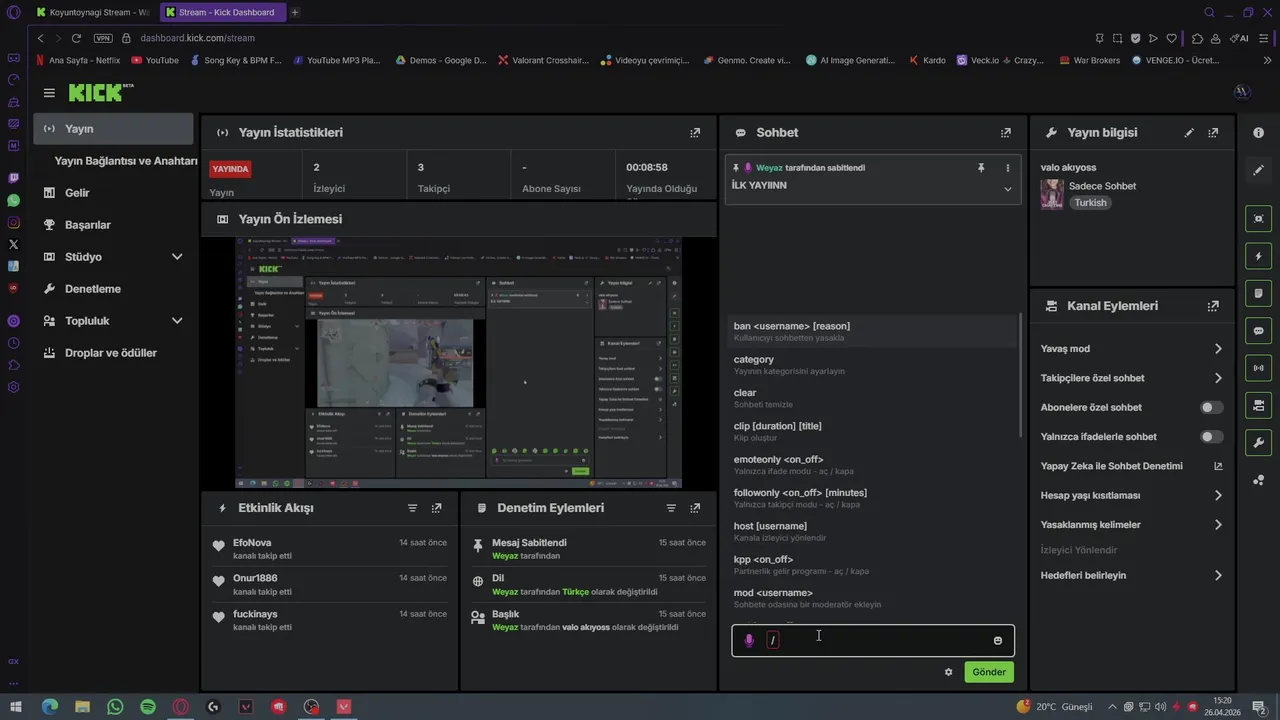Pop out the Yayın bilgisi panel
The image size is (1280, 720).
[x=1213, y=133]
